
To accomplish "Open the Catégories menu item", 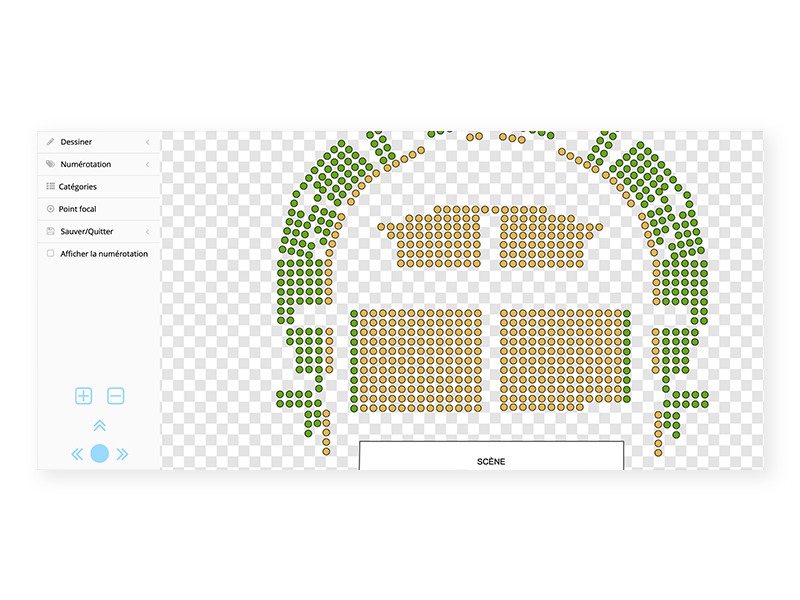I will click(x=99, y=187).
